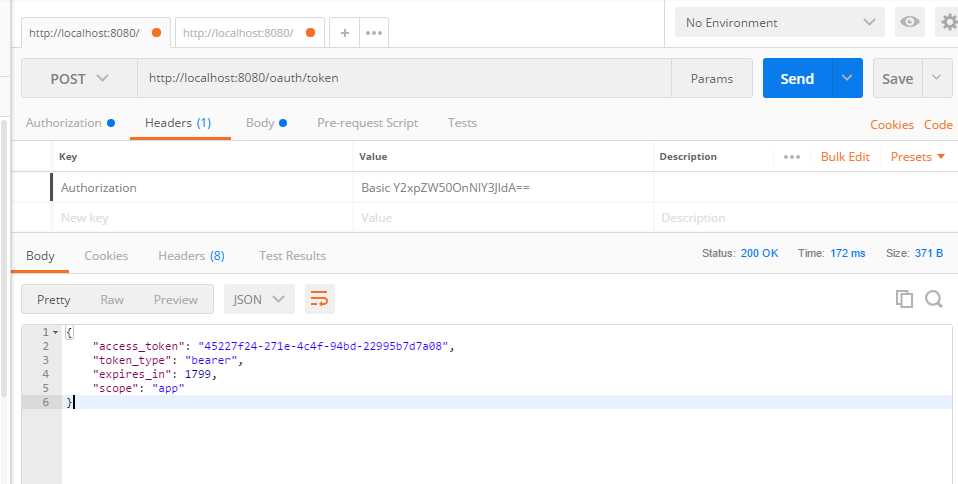
Task: Click the empty Value placeholder field
Action: (x=503, y=218)
